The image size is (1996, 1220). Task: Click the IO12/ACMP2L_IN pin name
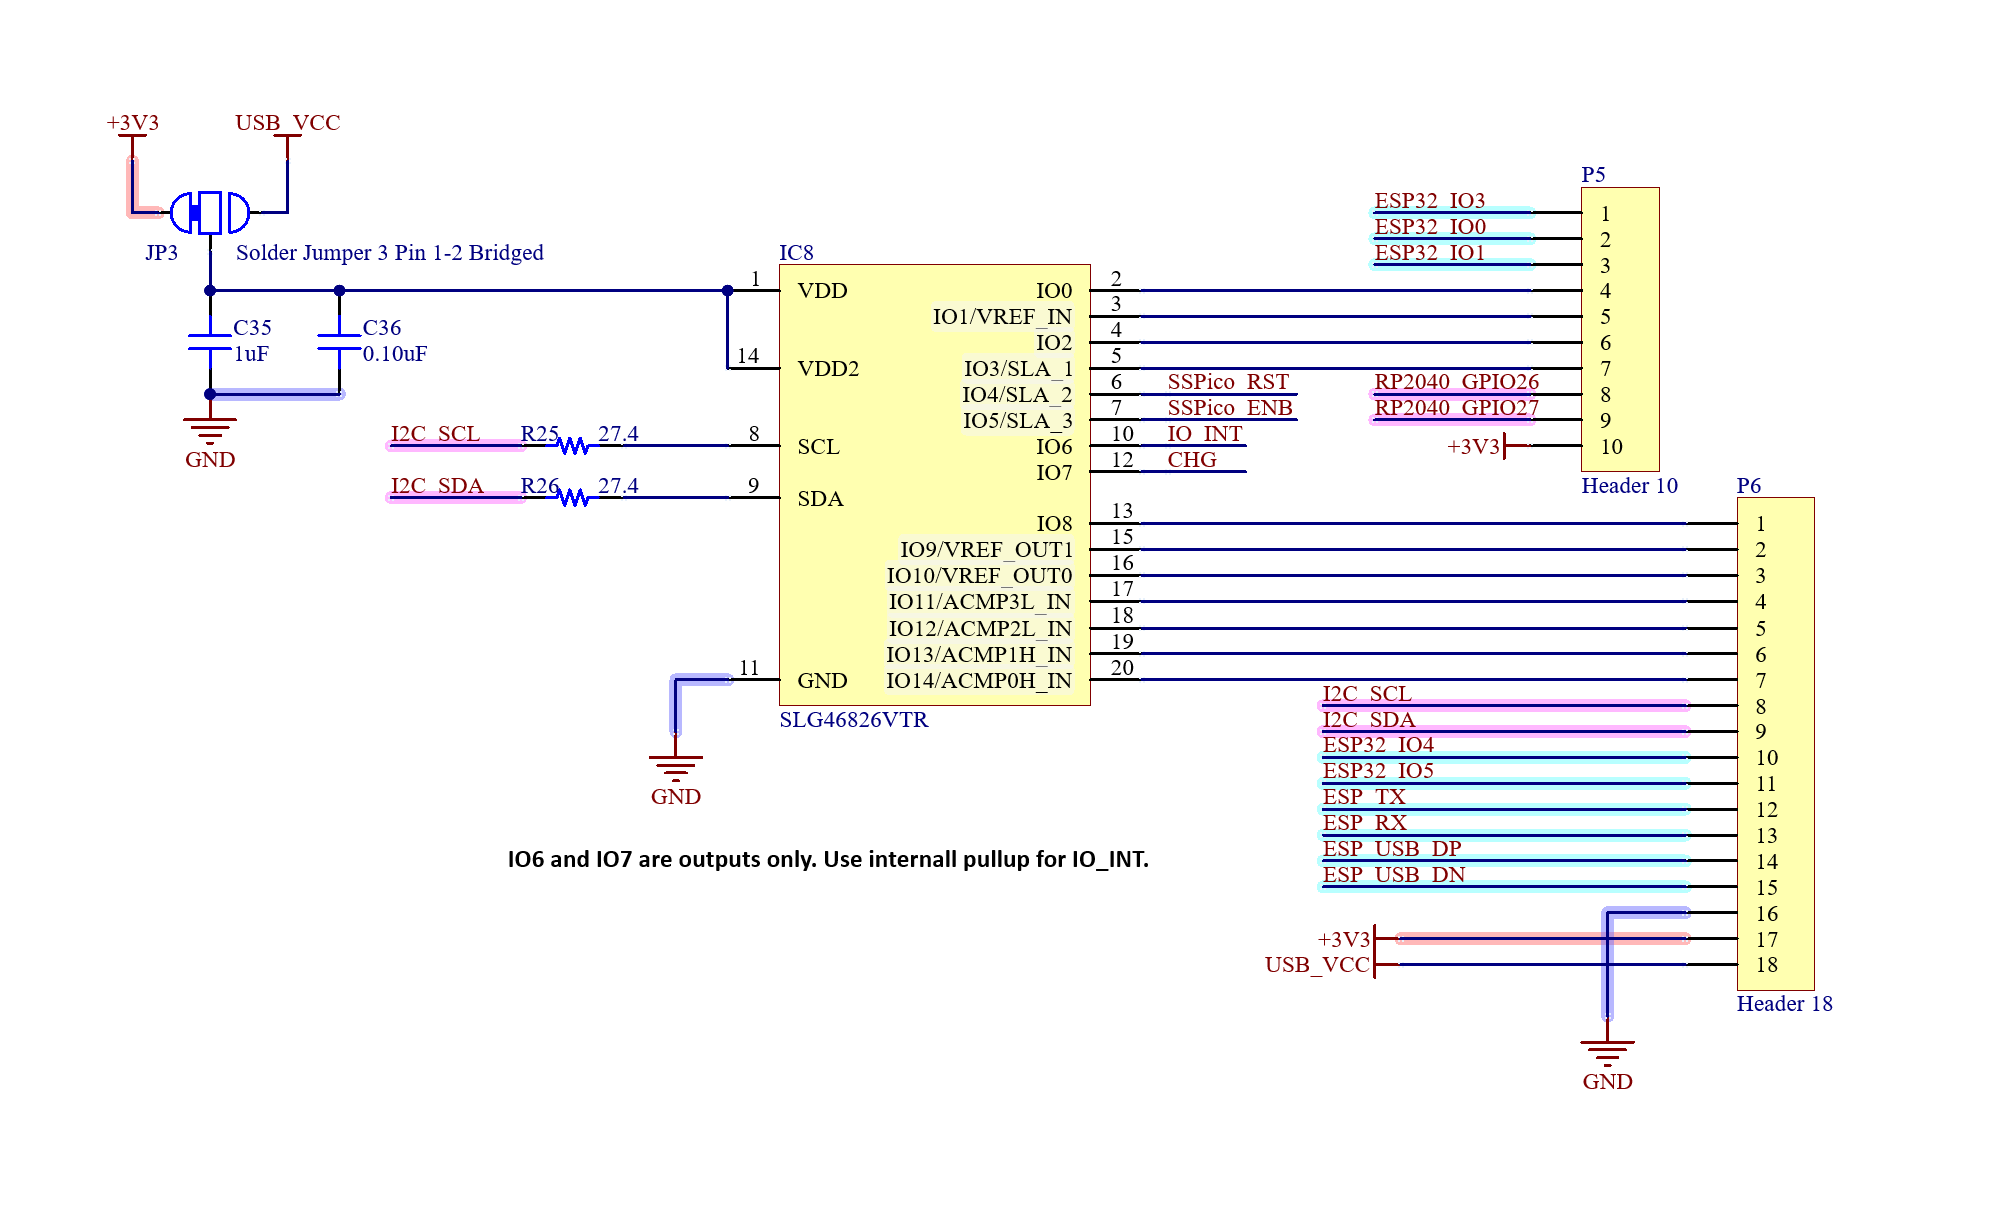tap(980, 629)
